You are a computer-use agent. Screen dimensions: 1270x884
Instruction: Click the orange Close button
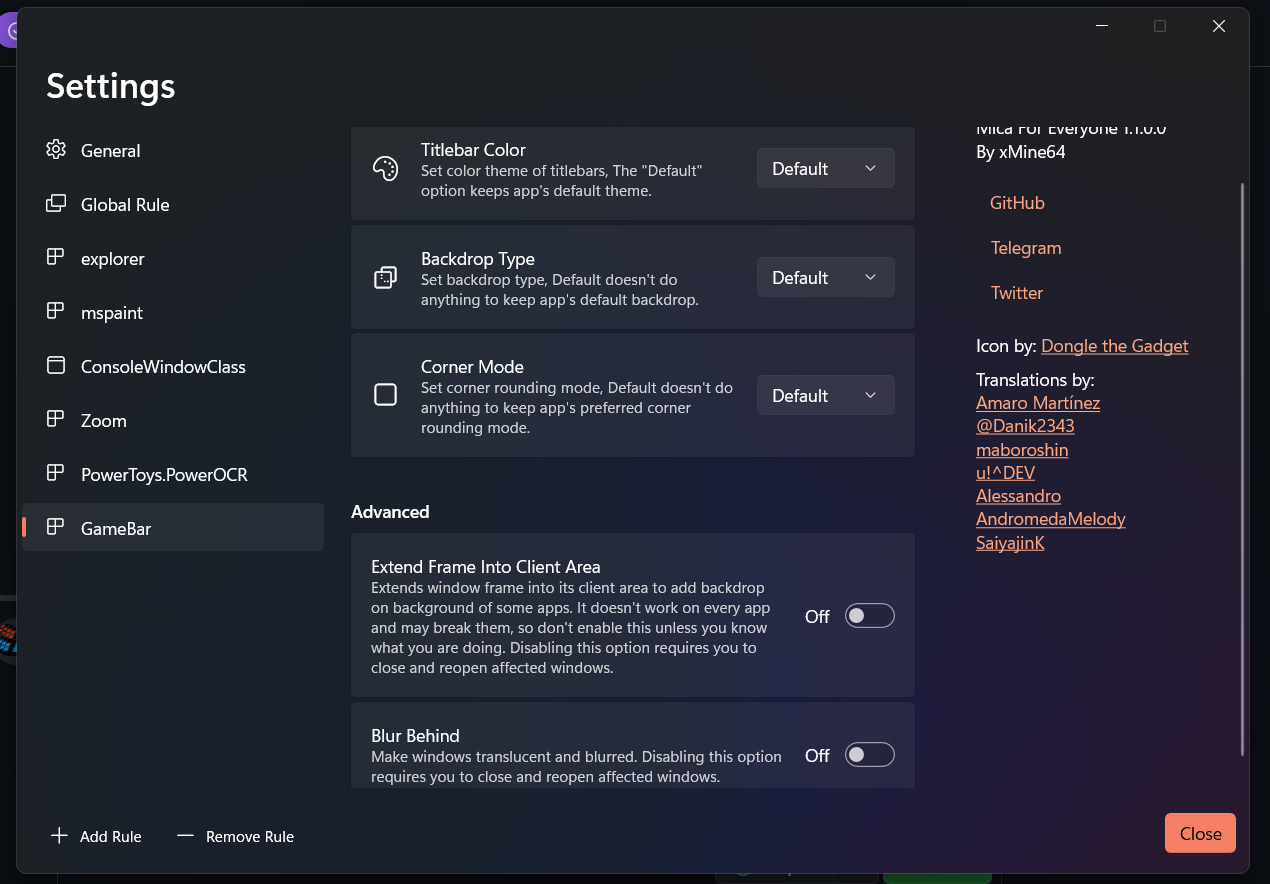[x=1200, y=833]
